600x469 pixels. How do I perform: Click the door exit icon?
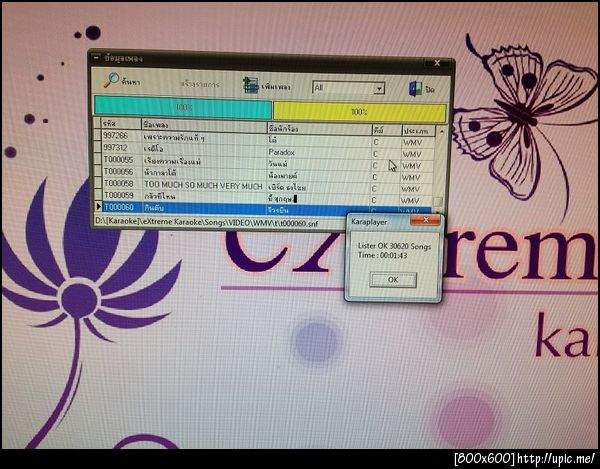416,89
